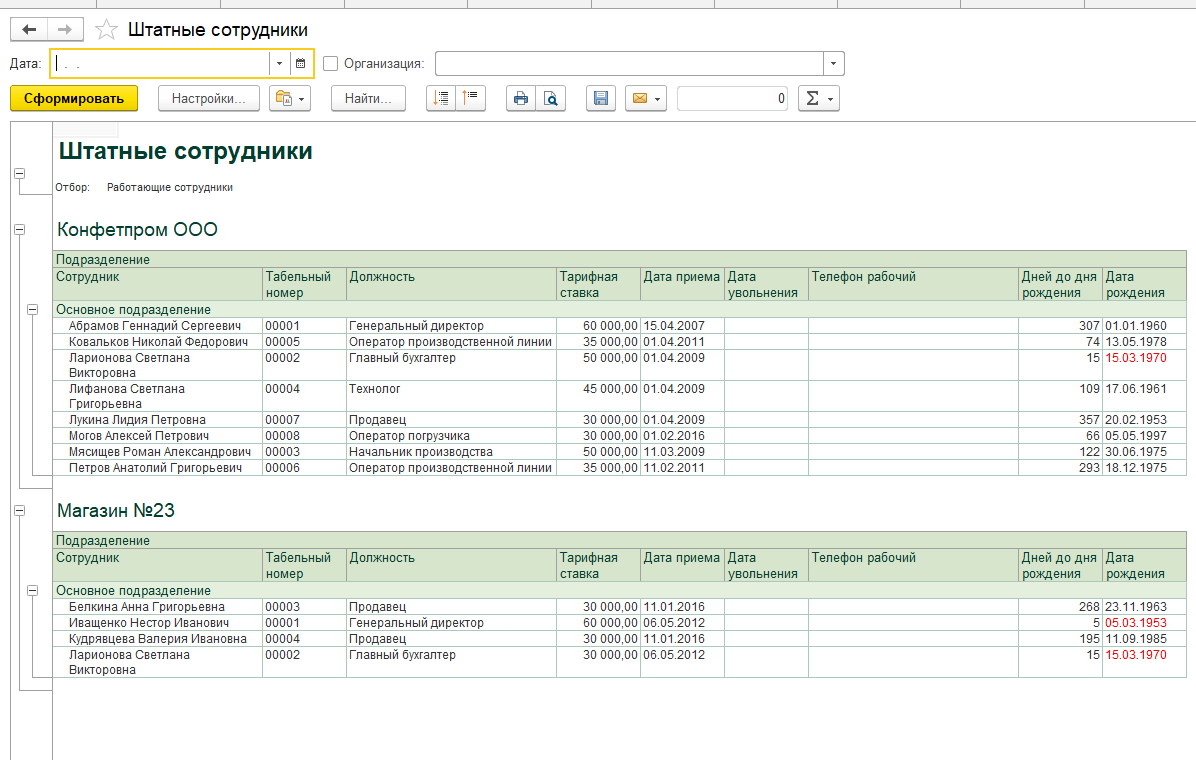Select the Кудрявцева Валерия Ивановна cell
Viewport: 1196px width, 760px height.
(158, 639)
